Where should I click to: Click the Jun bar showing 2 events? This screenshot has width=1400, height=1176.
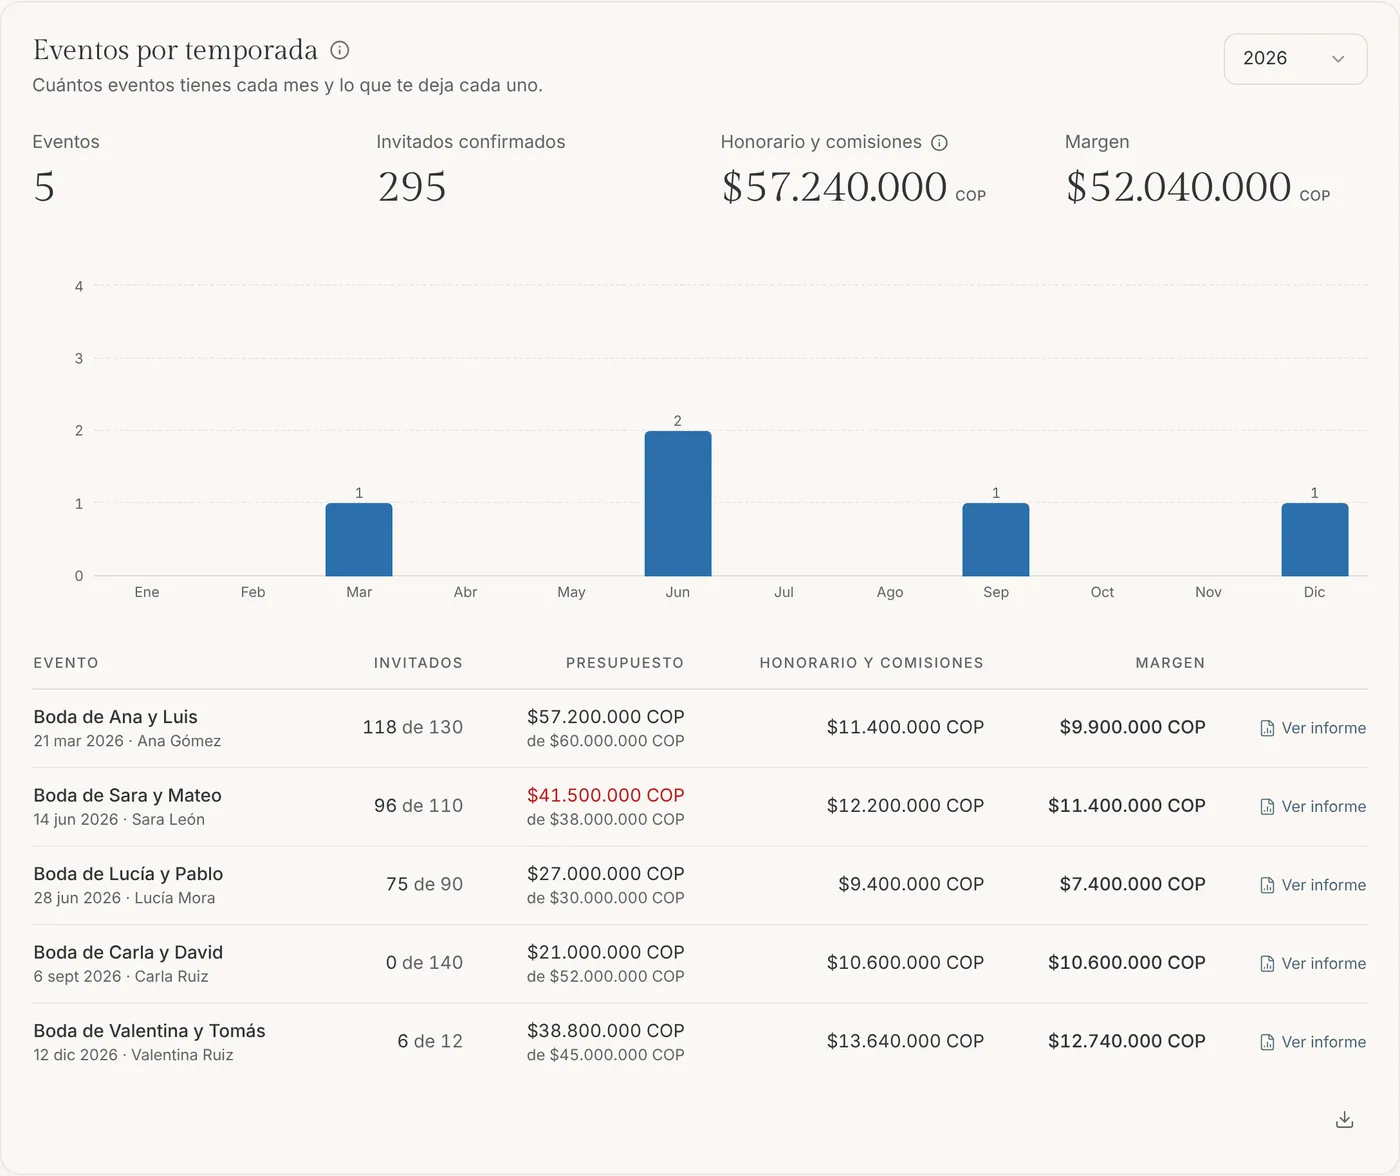pyautogui.click(x=678, y=504)
